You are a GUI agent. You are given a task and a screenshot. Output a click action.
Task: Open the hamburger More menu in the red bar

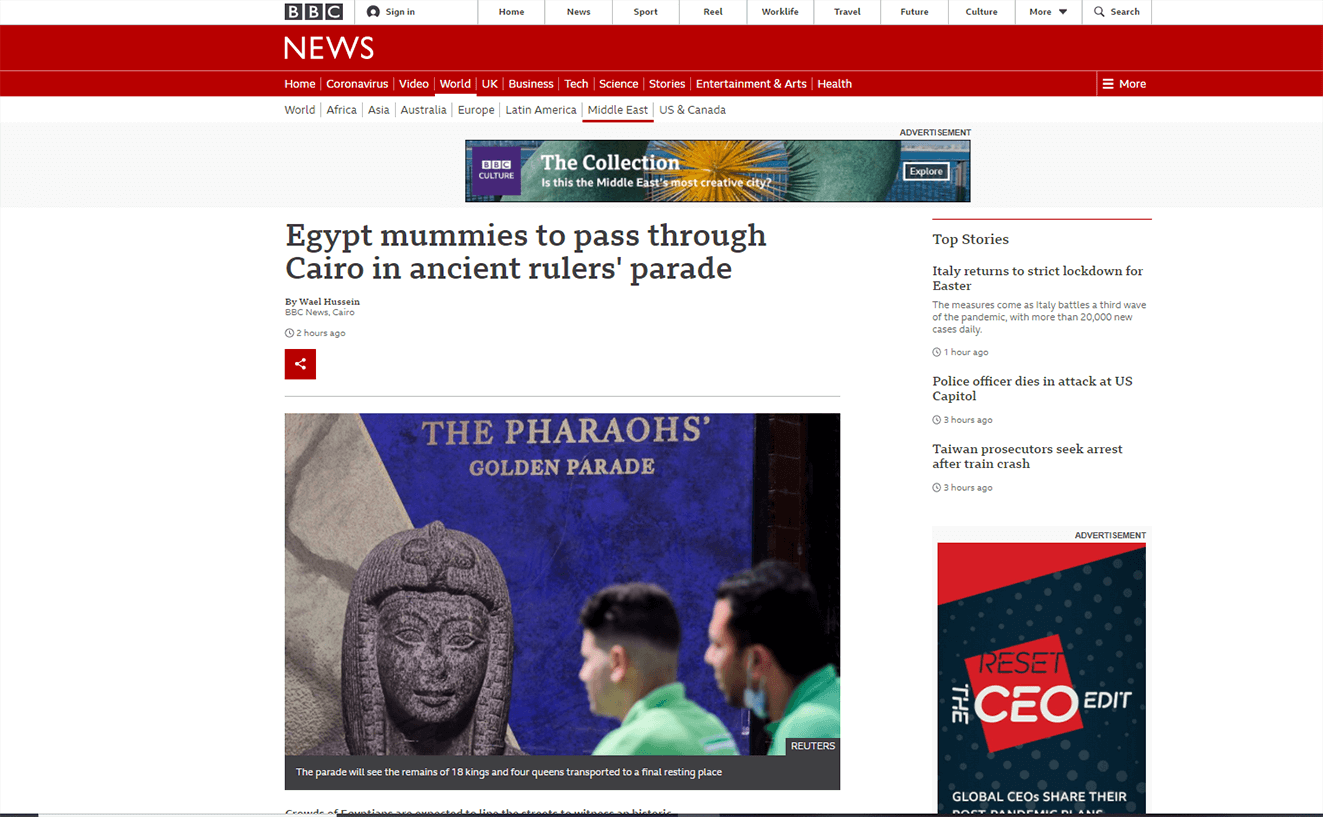point(1108,84)
